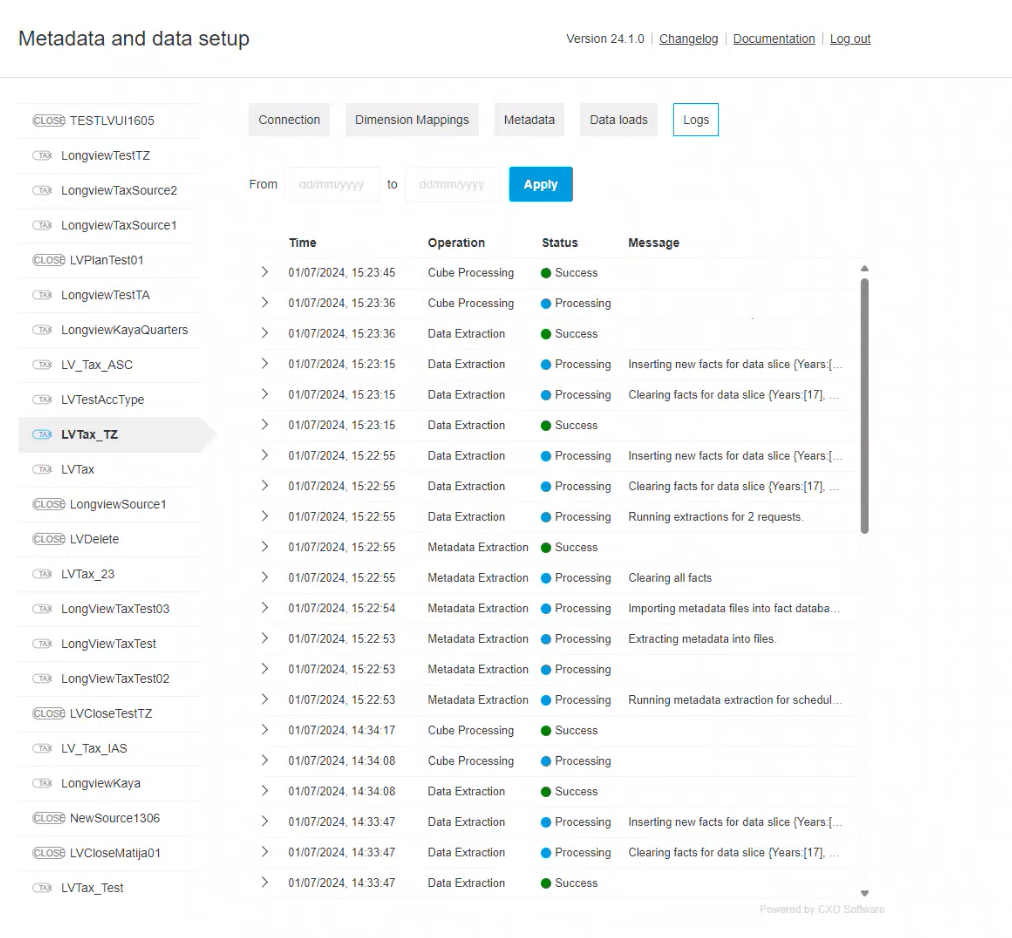Click the TAX badge icon beside LV_Tax_ASC

43,365
